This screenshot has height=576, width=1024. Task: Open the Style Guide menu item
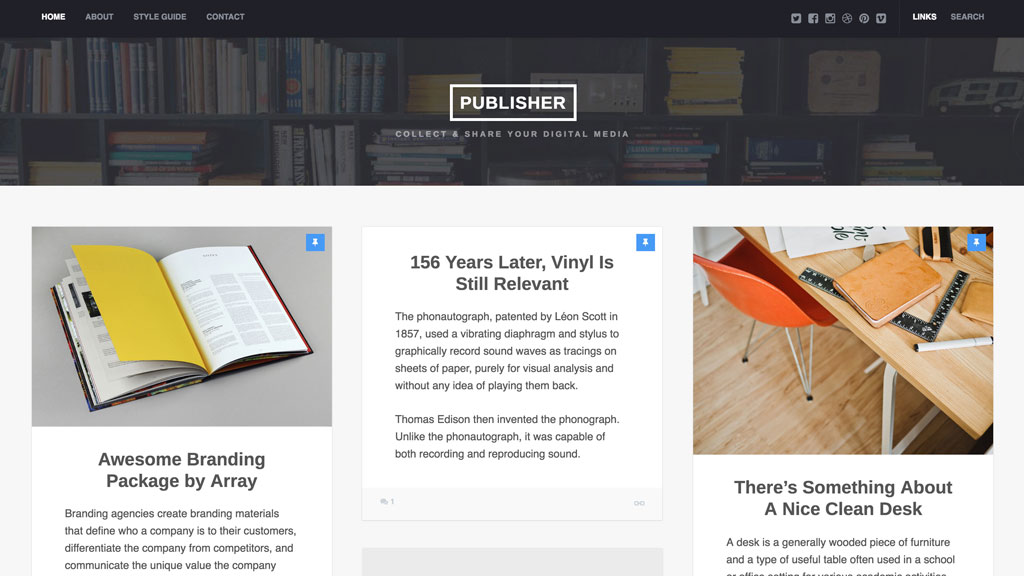160,17
